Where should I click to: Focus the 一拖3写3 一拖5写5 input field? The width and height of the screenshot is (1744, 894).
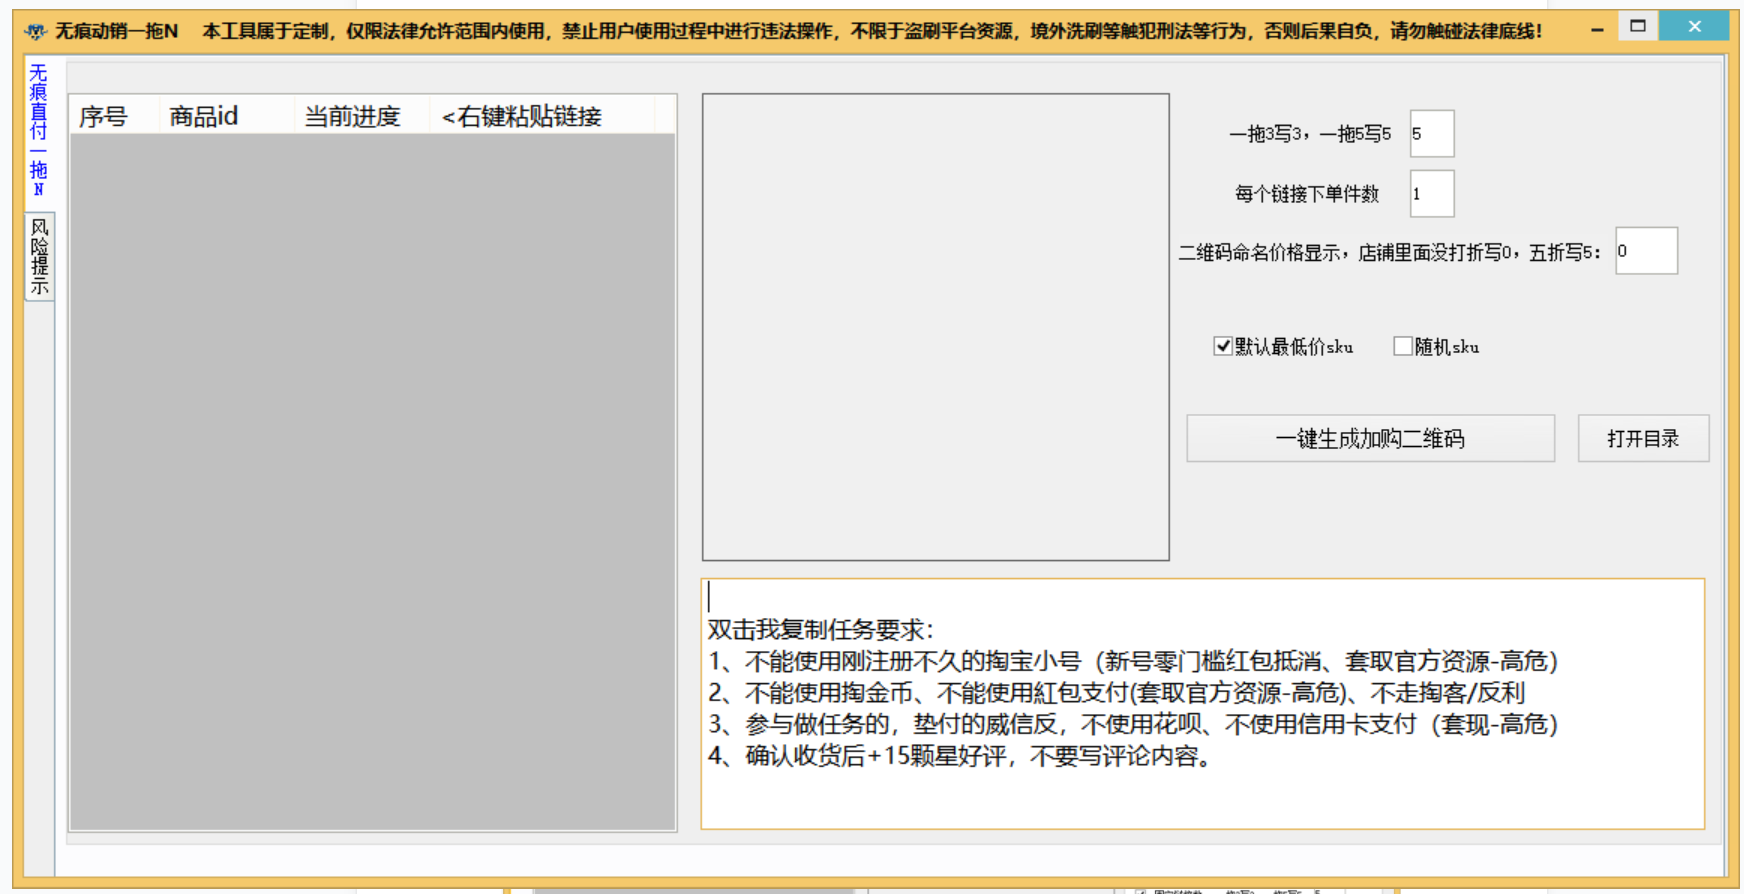click(x=1432, y=134)
